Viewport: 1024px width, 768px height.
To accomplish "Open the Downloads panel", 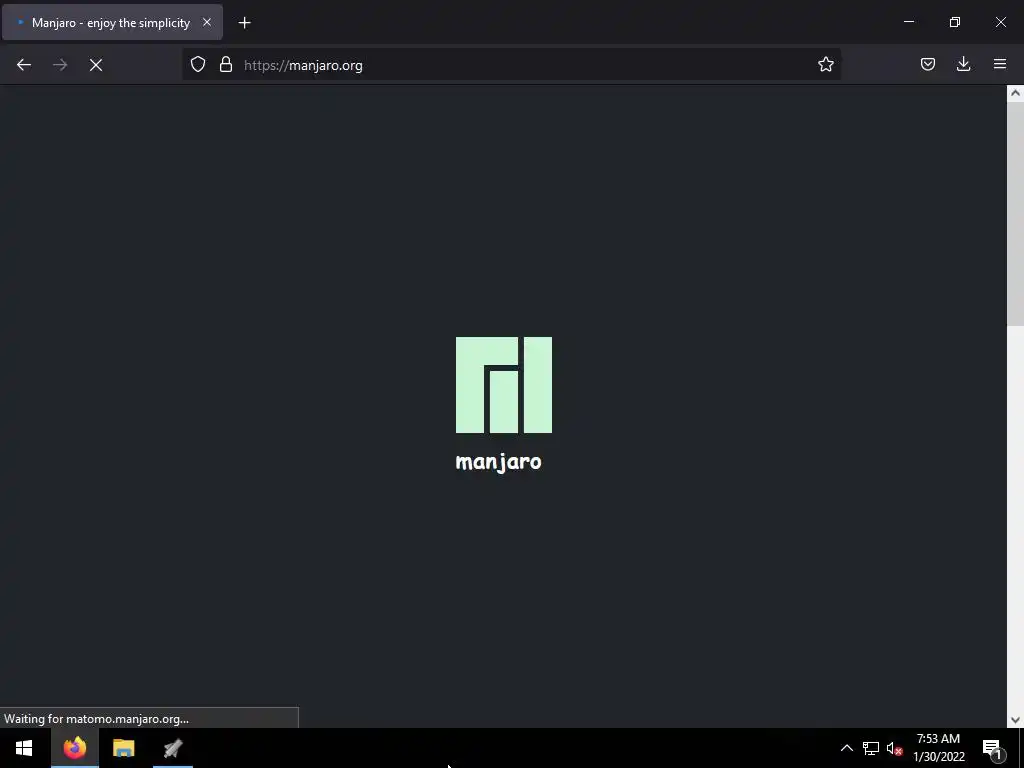I will (963, 64).
